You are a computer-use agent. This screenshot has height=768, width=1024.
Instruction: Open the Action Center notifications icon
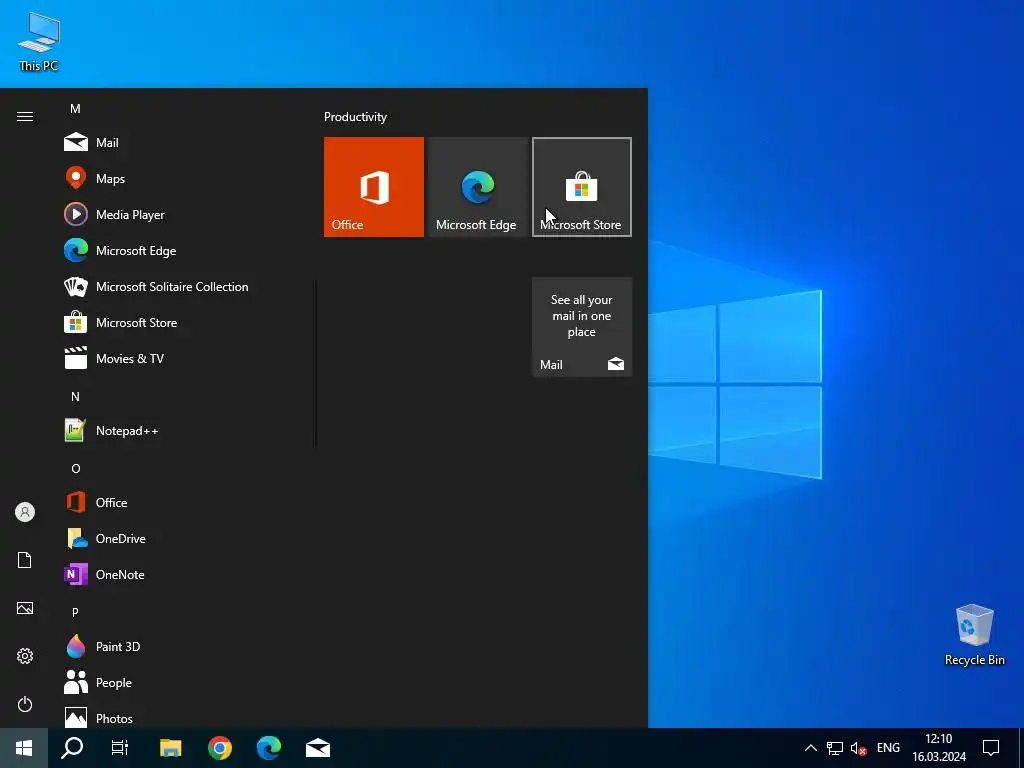click(991, 748)
